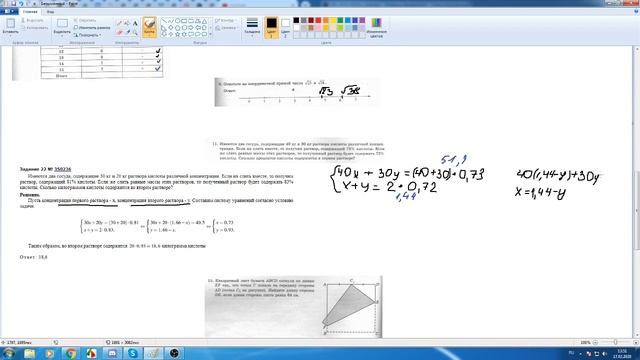This screenshot has height=360, width=640.
Task: Pick the Five-point star shape
Action: coord(177,34)
